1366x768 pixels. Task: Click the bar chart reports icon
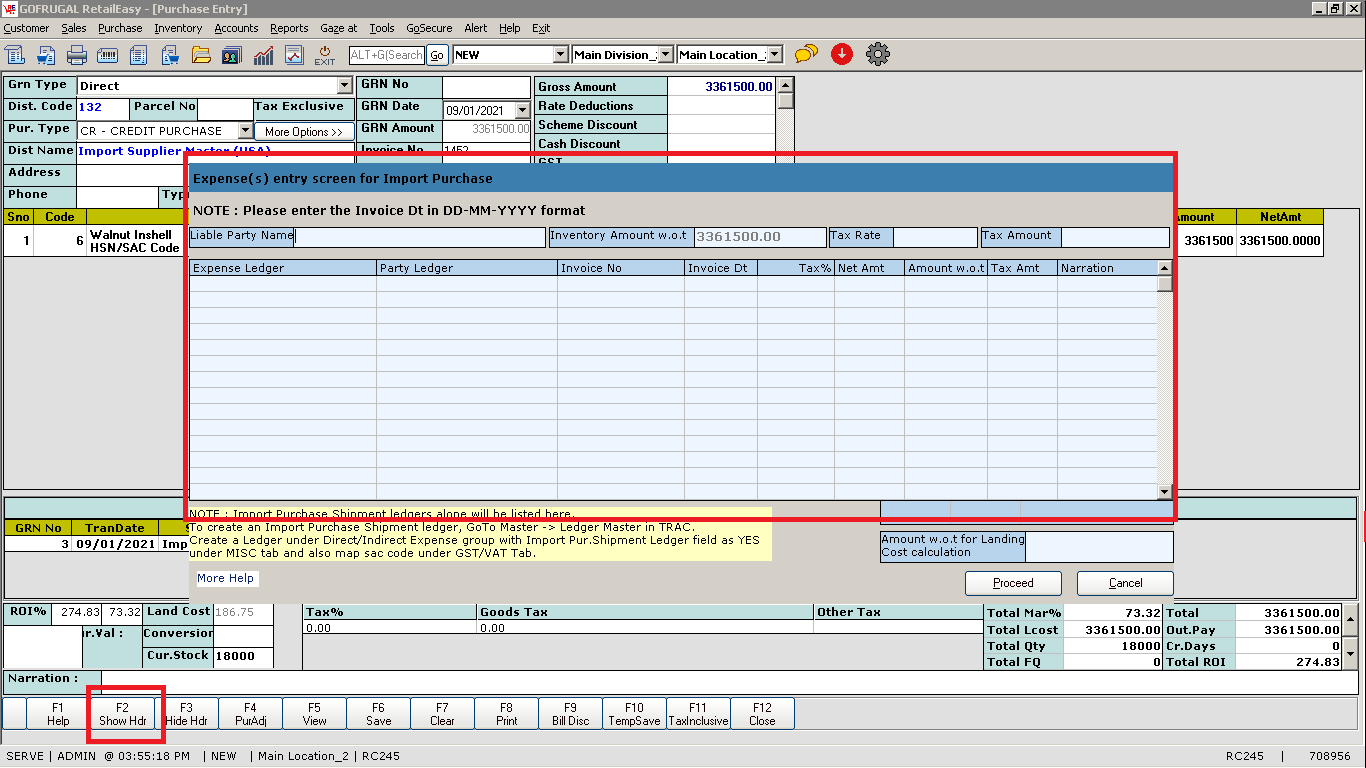point(263,55)
